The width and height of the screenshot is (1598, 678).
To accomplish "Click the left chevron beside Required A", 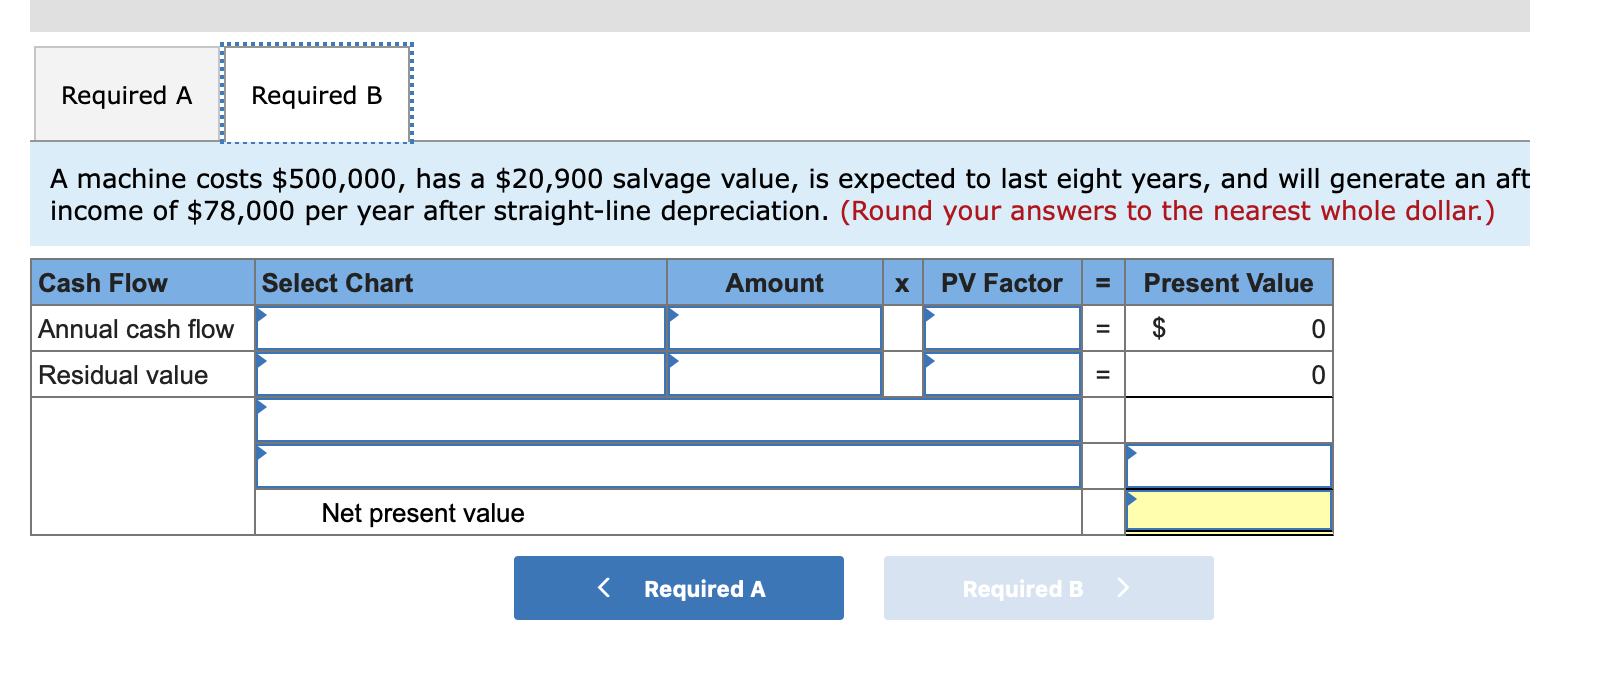I will pos(603,588).
